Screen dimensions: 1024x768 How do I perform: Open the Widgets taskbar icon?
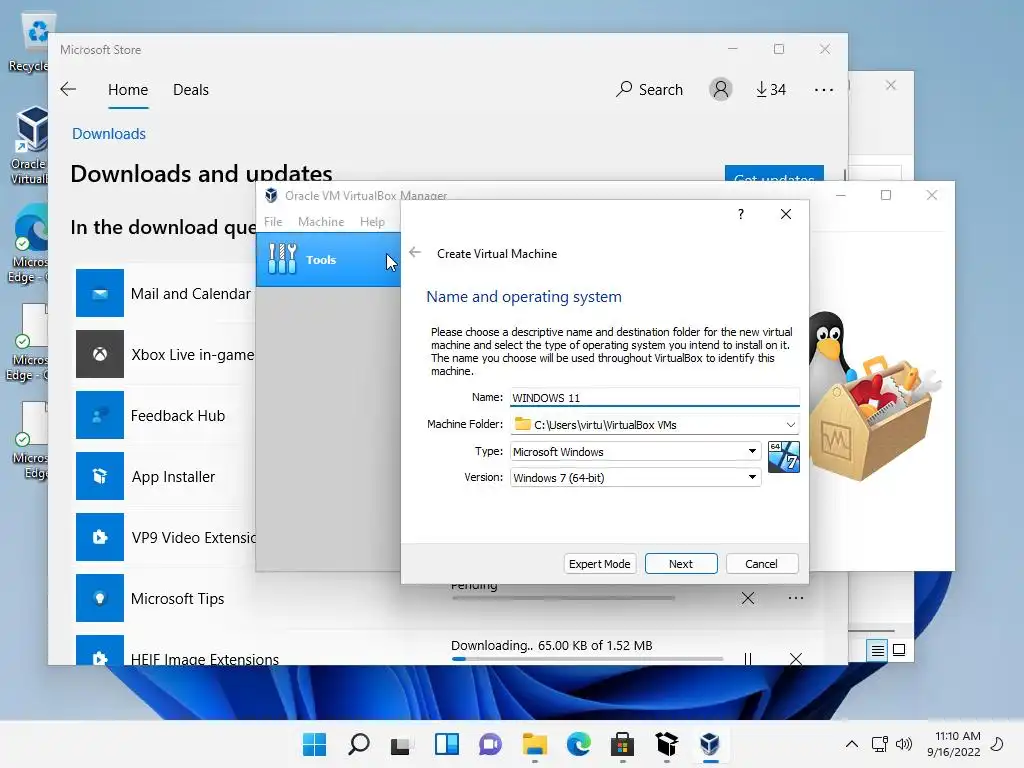447,744
